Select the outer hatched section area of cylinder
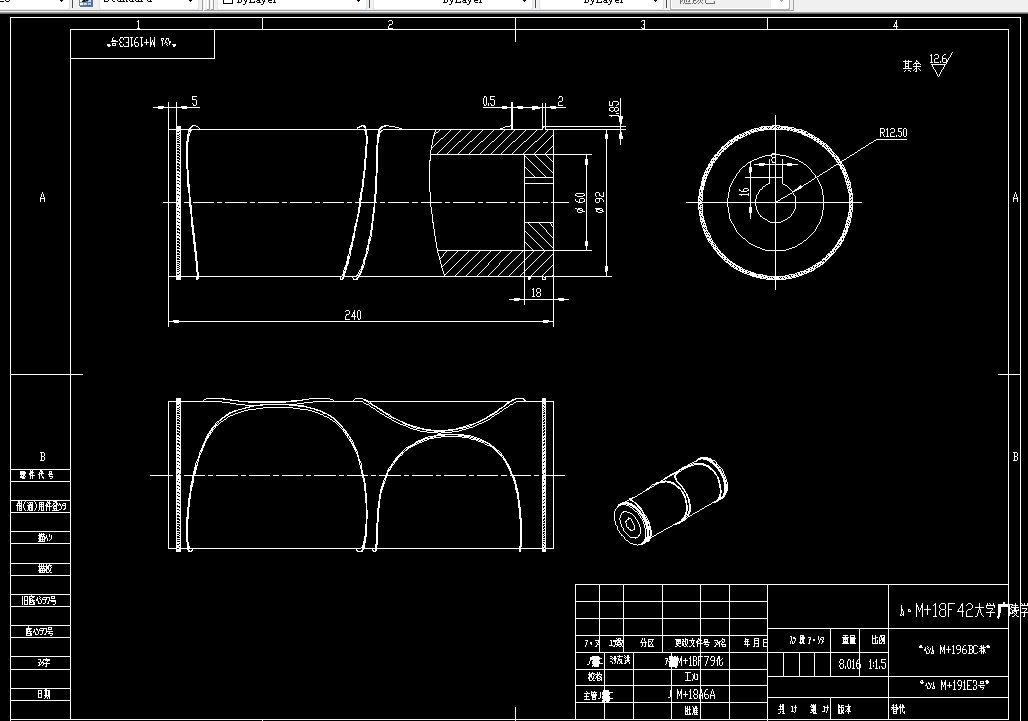Screen dimensions: 1028x721 pos(492,142)
